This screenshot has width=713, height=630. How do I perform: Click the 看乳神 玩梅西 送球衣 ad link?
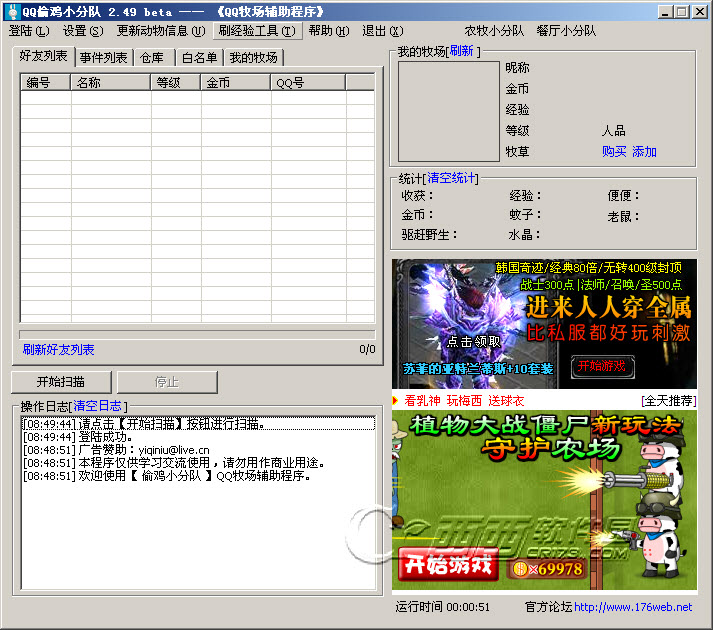(x=464, y=401)
